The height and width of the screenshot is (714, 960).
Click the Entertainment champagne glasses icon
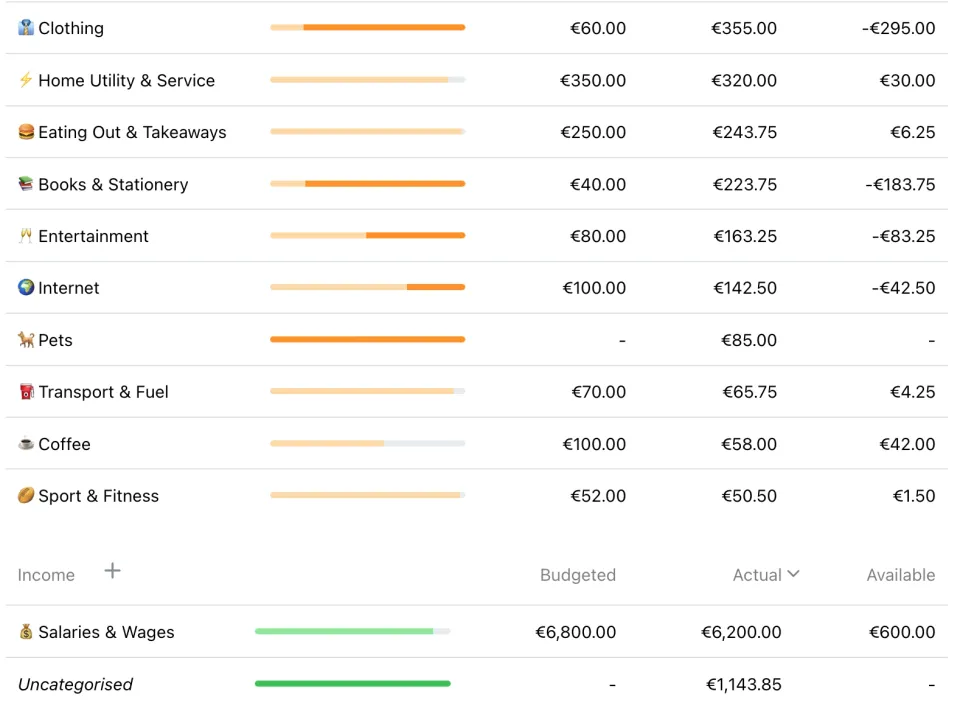coord(26,236)
